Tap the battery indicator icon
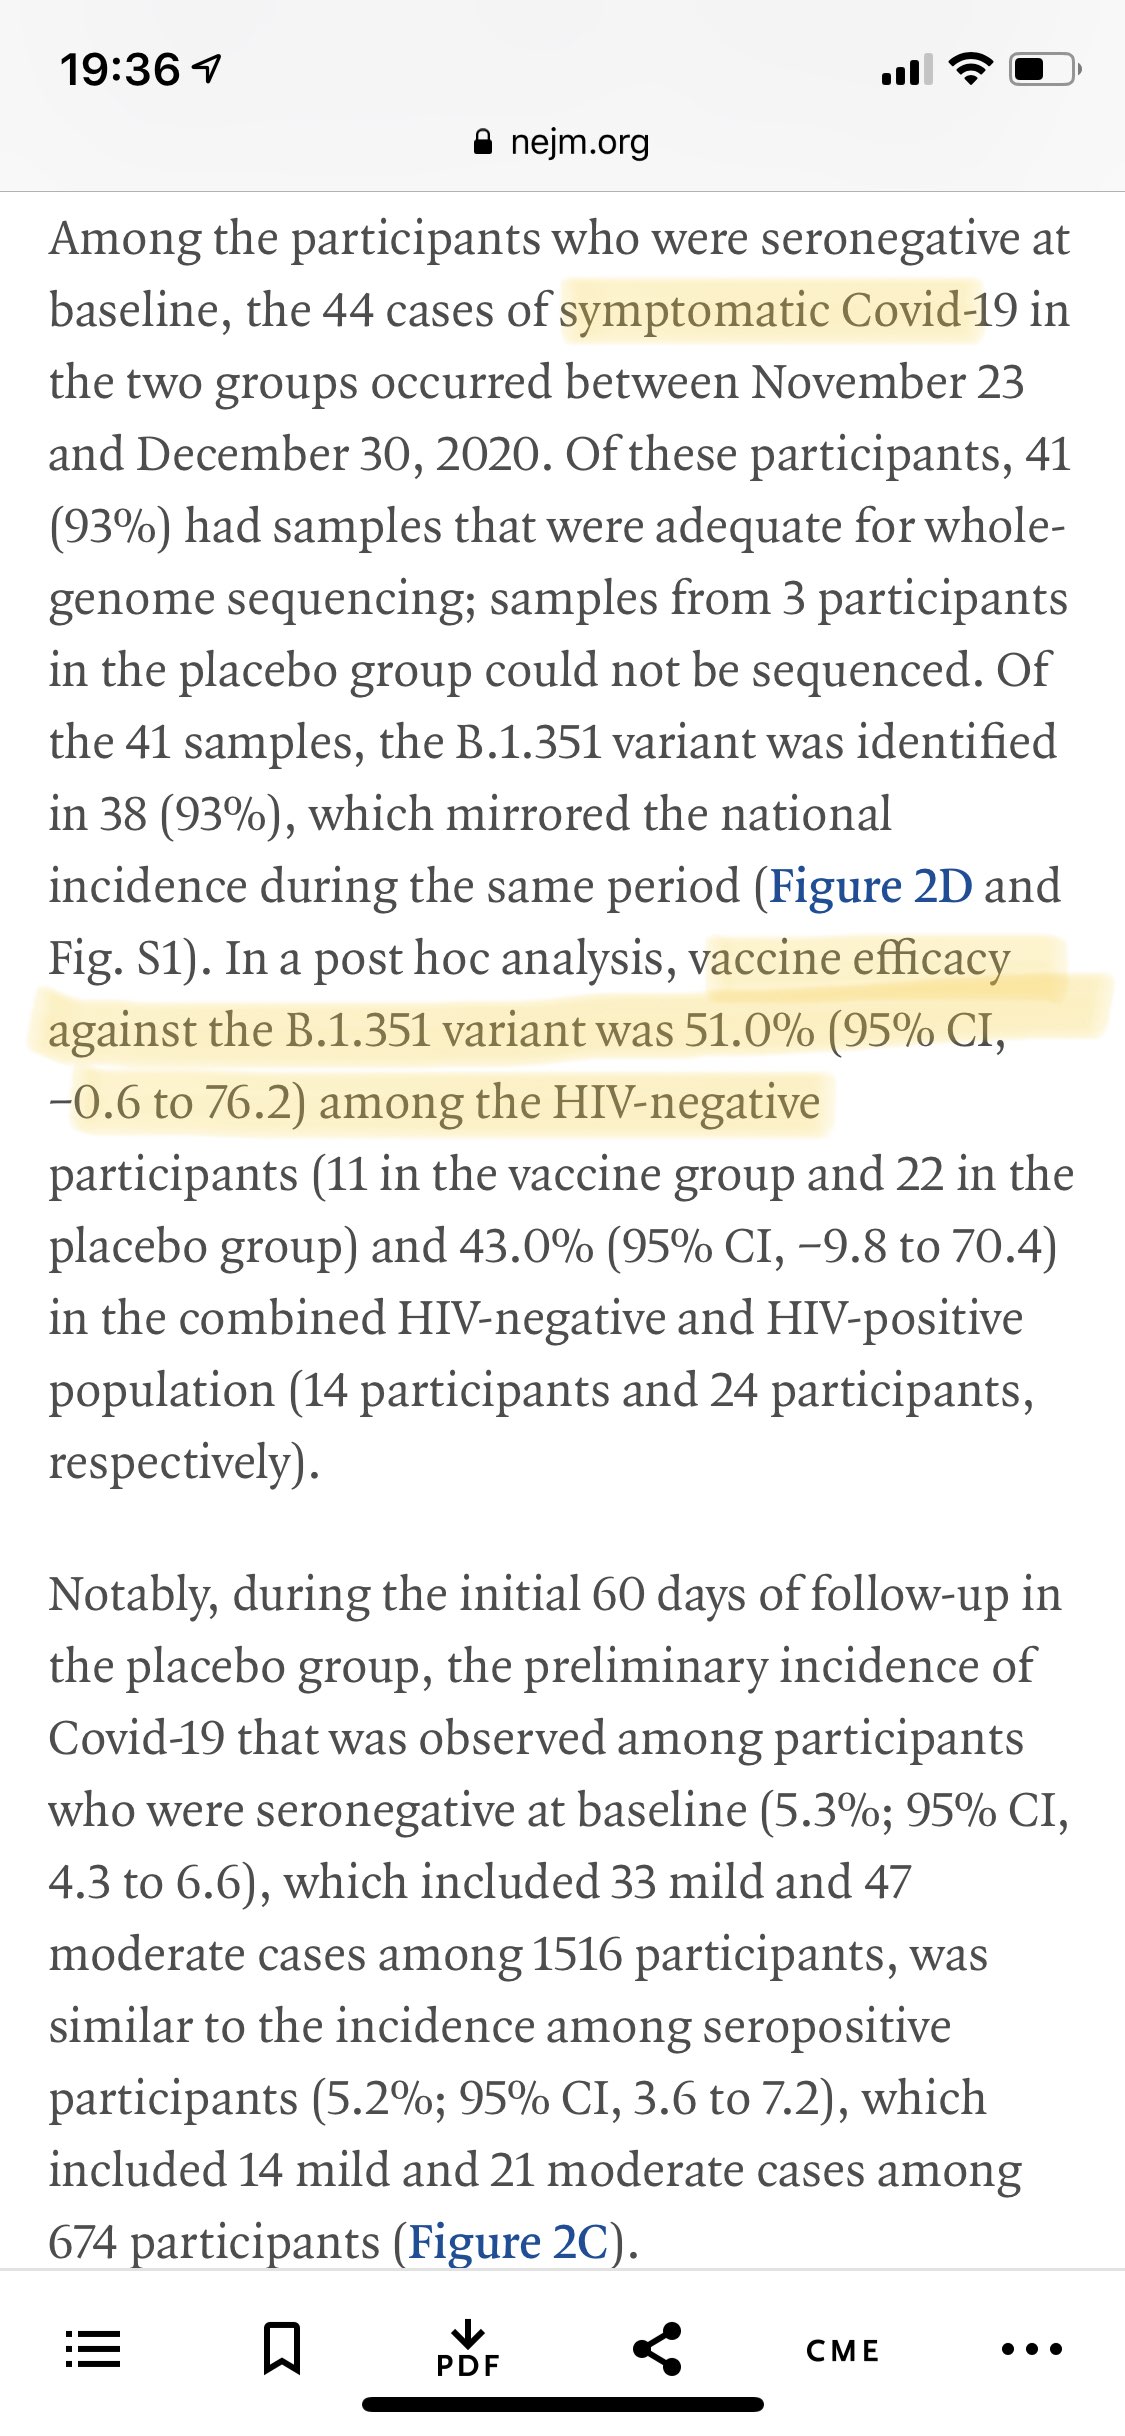 pos(1044,69)
